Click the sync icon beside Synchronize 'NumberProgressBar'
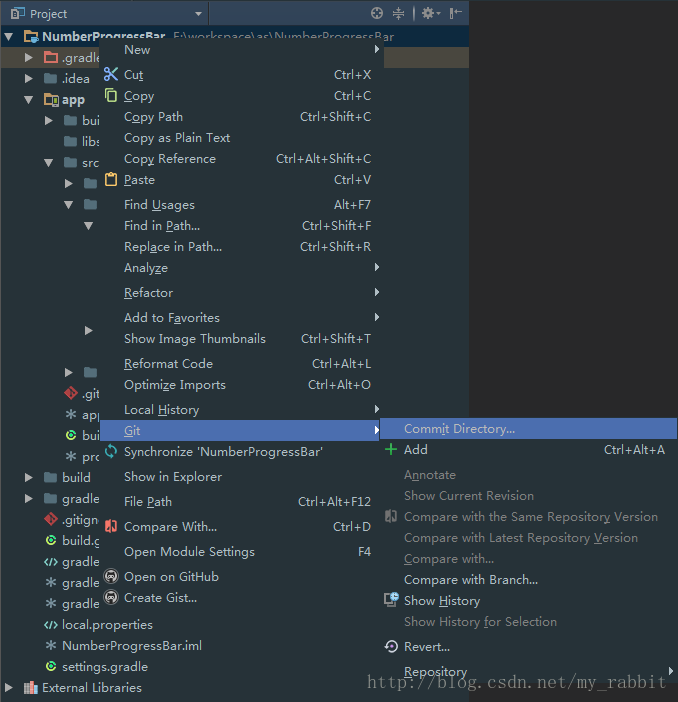This screenshot has height=702, width=678. (111, 451)
